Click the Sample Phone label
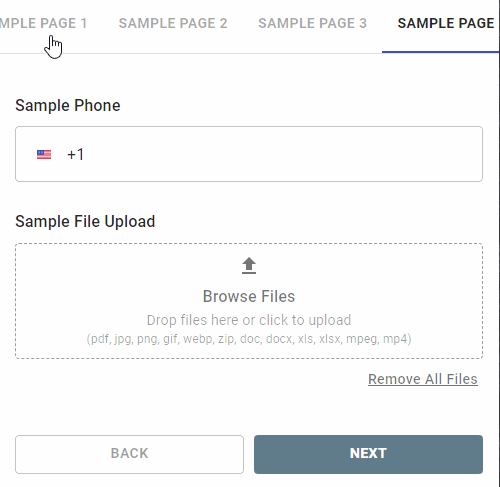500x487 pixels. click(68, 105)
